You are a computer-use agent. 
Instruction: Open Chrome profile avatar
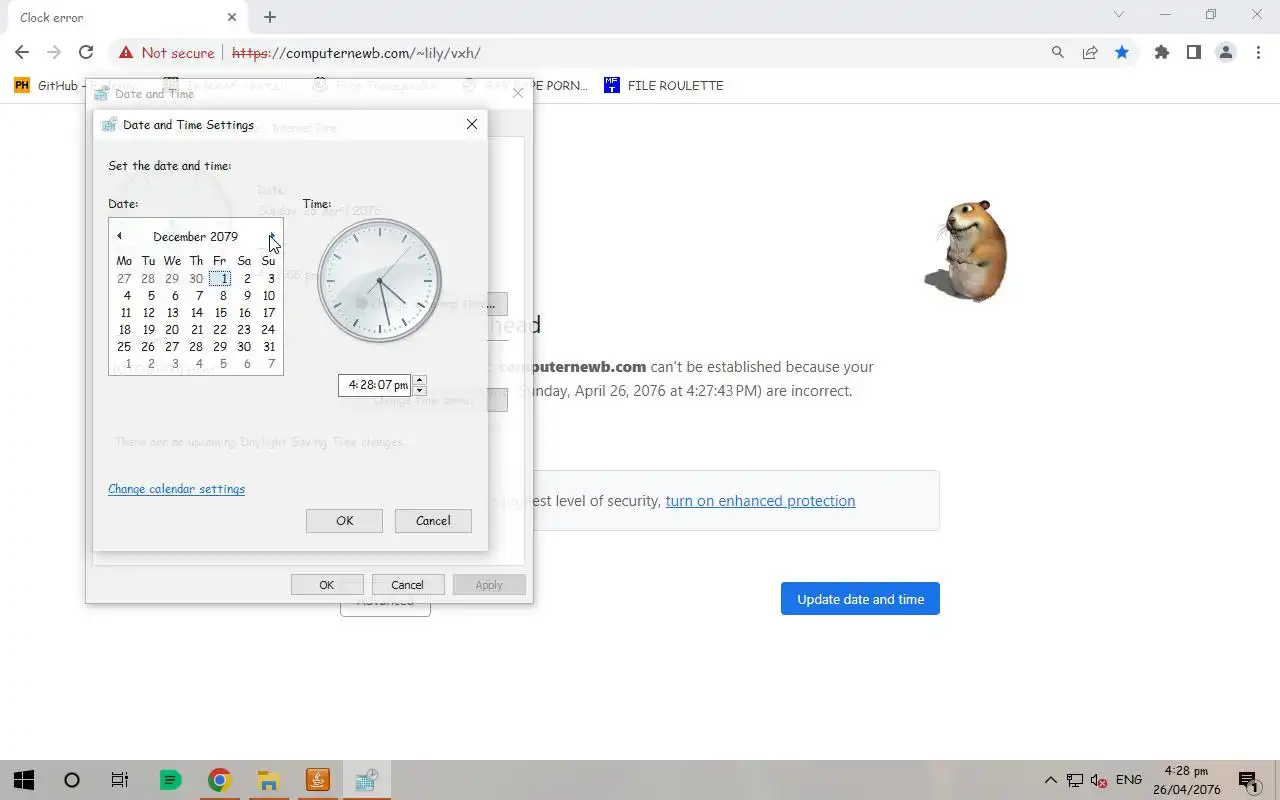pyautogui.click(x=1226, y=53)
